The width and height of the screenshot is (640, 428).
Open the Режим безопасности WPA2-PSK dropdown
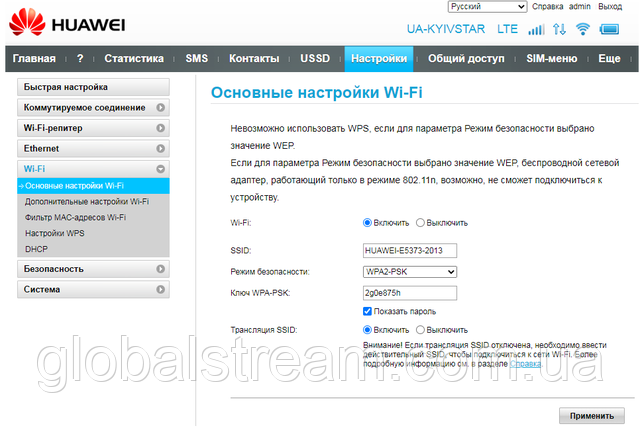coord(410,272)
